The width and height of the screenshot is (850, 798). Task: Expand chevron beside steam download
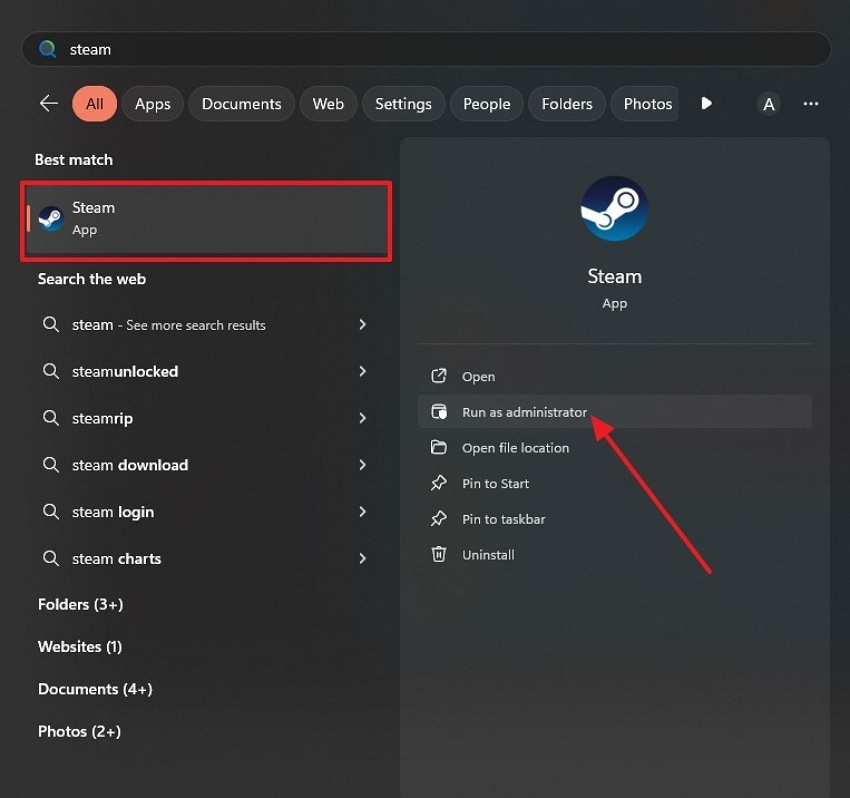pyautogui.click(x=362, y=465)
